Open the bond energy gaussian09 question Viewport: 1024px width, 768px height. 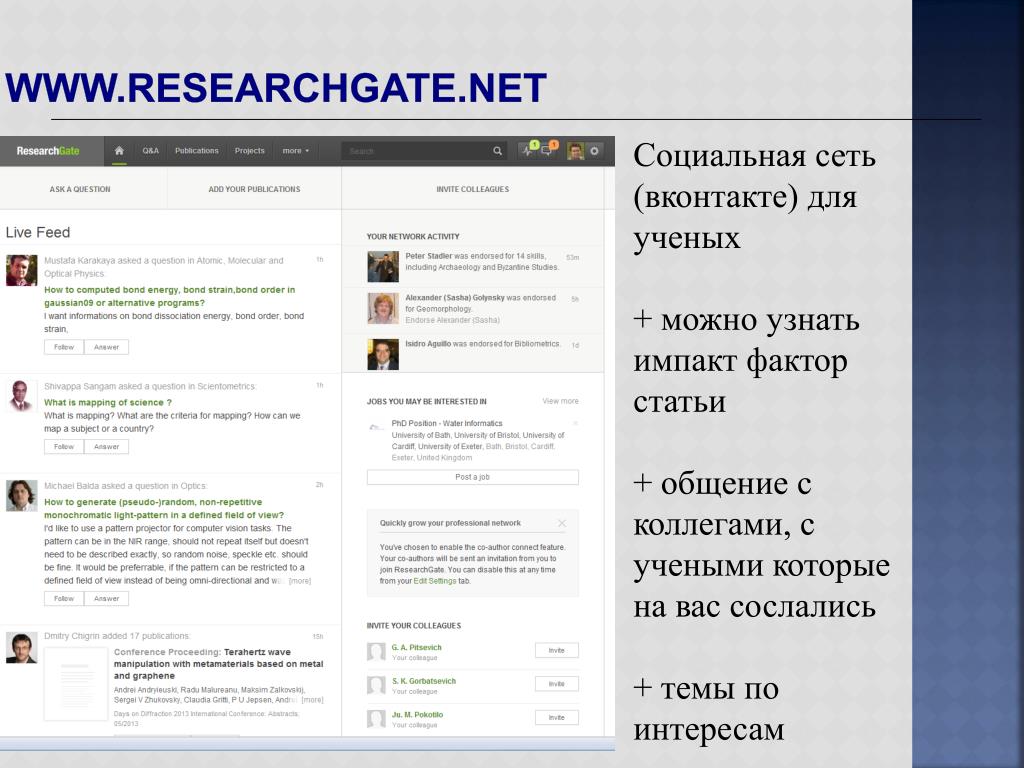tap(170, 296)
